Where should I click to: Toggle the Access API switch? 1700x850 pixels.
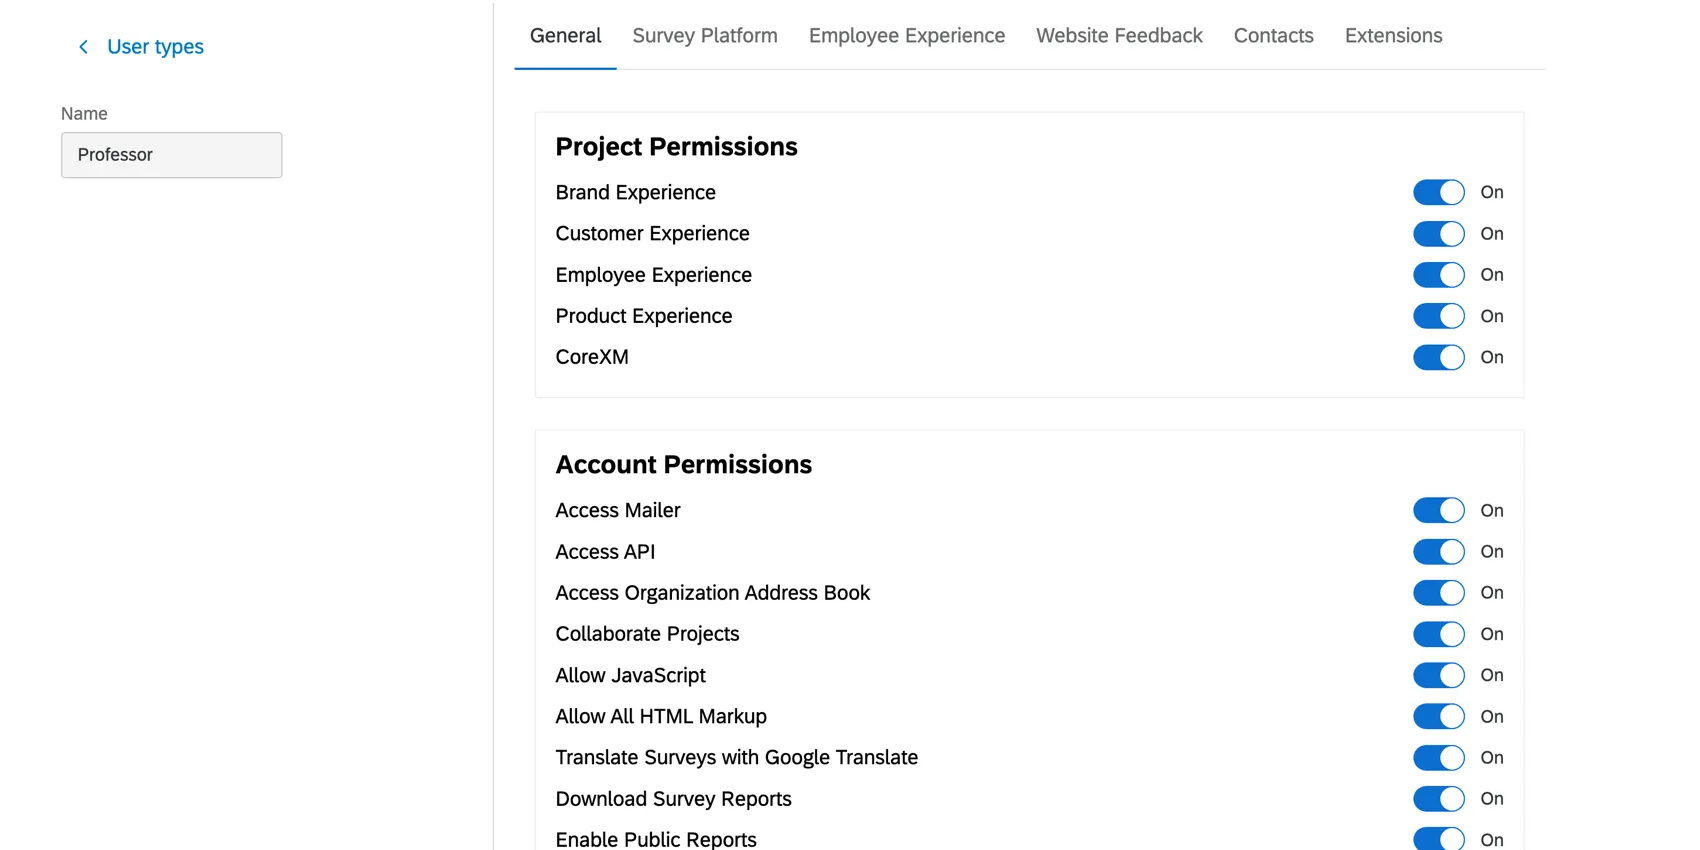tap(1438, 551)
